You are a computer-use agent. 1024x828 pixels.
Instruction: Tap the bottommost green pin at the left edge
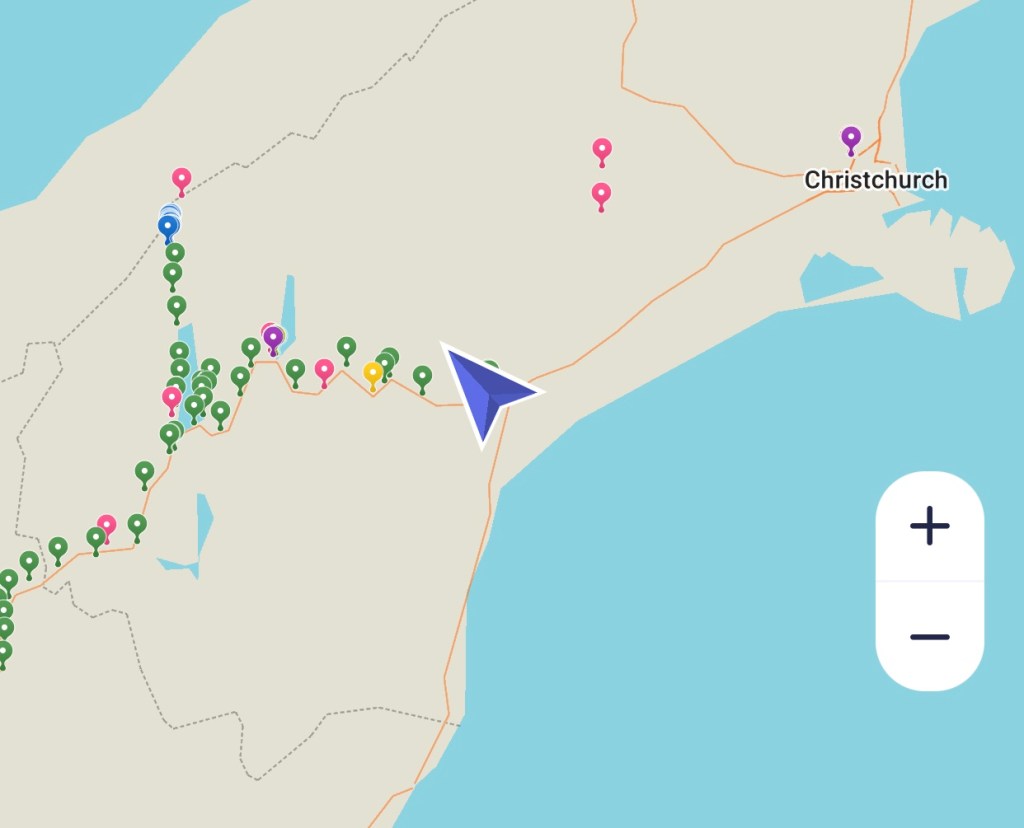point(3,655)
